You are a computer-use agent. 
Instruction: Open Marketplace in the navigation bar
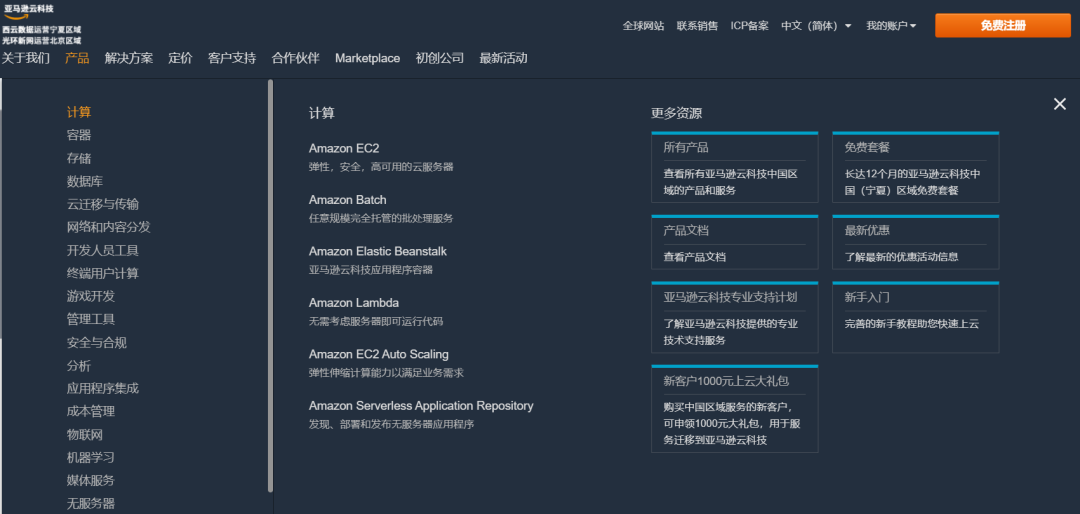tap(368, 58)
